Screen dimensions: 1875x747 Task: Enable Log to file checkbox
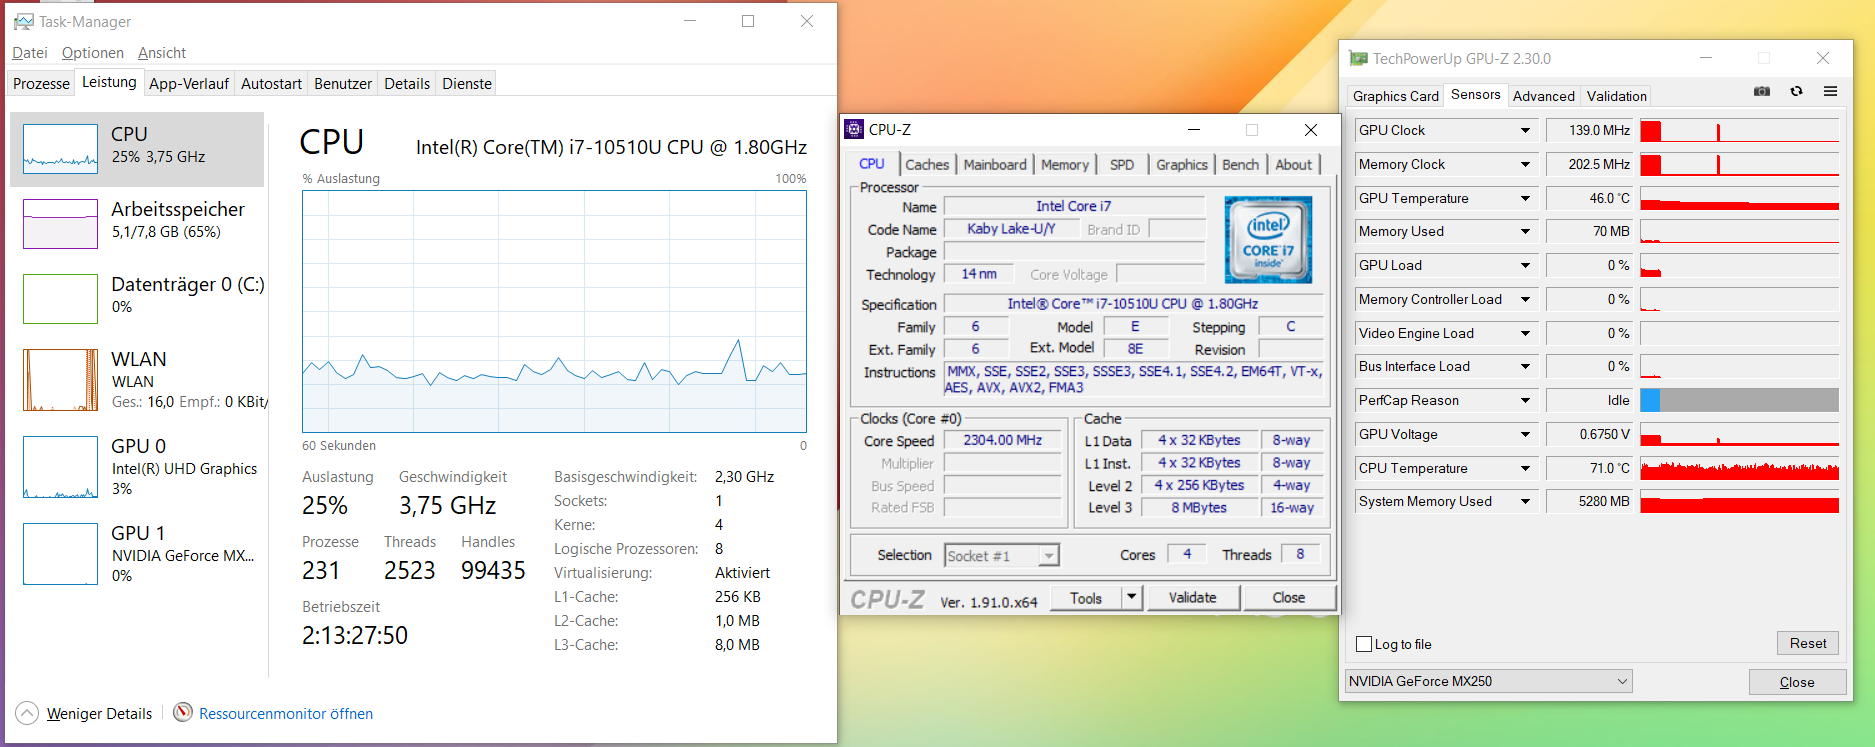[1364, 644]
